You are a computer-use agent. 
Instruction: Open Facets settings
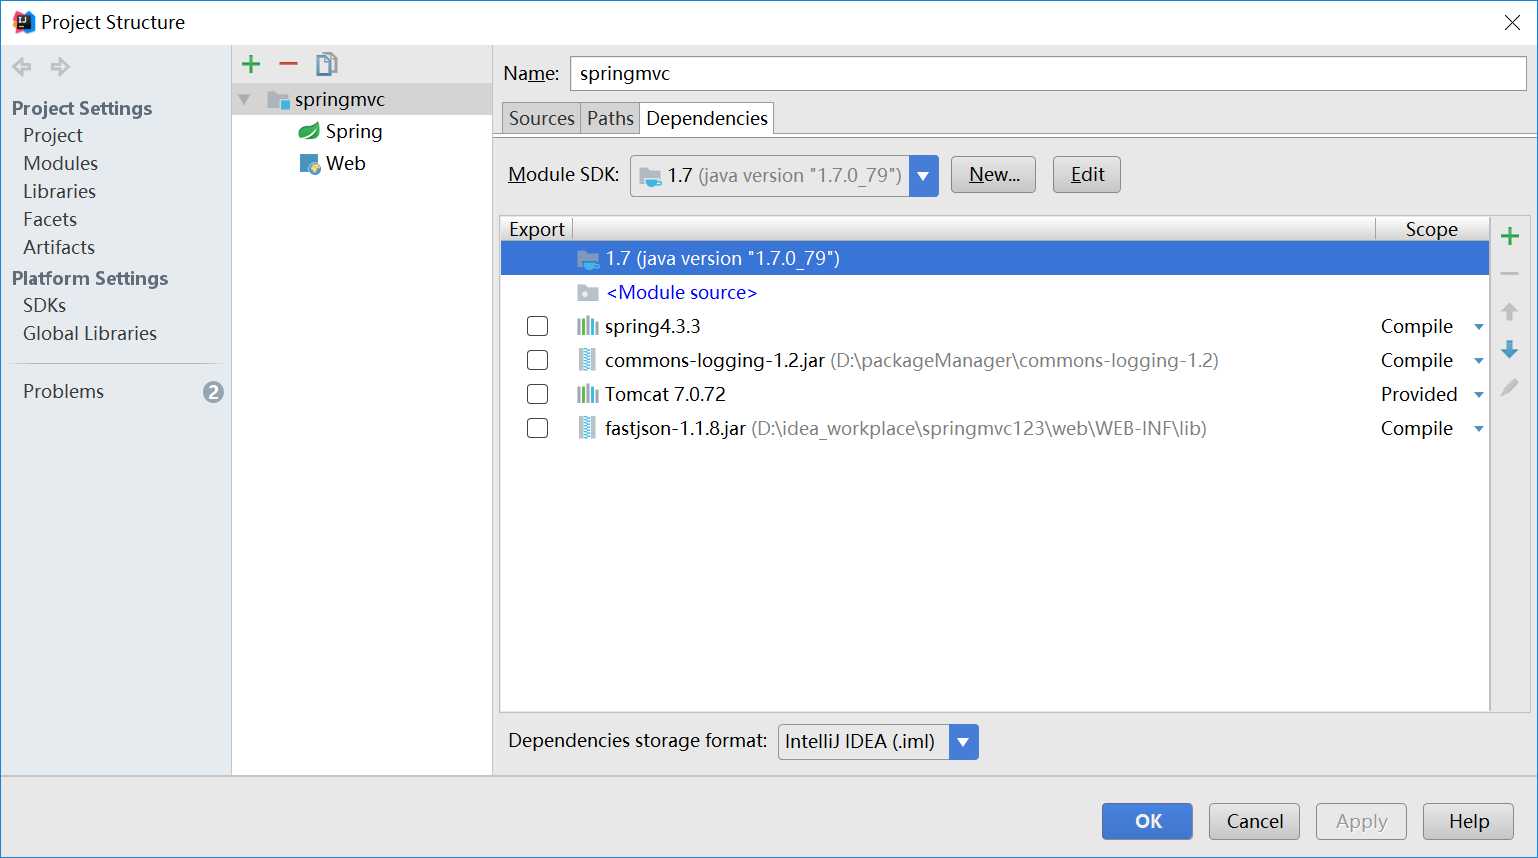point(50,219)
